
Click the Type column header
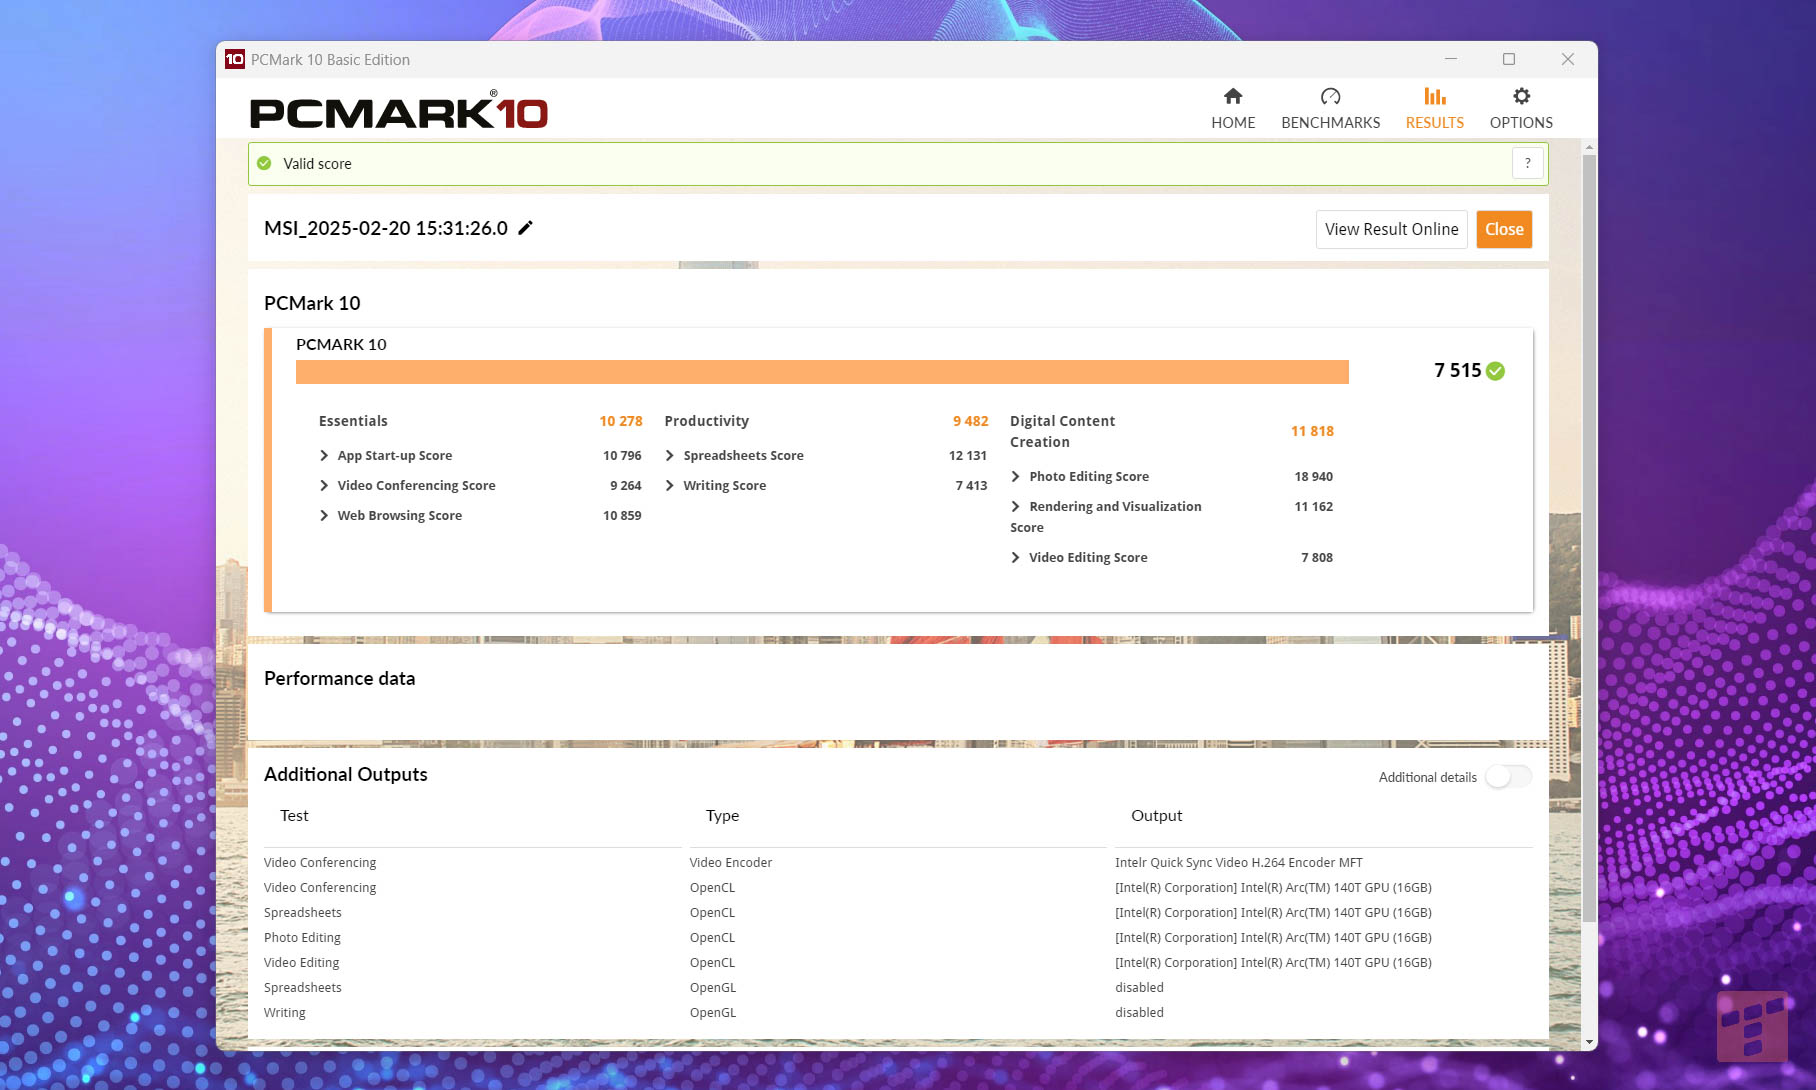(722, 815)
